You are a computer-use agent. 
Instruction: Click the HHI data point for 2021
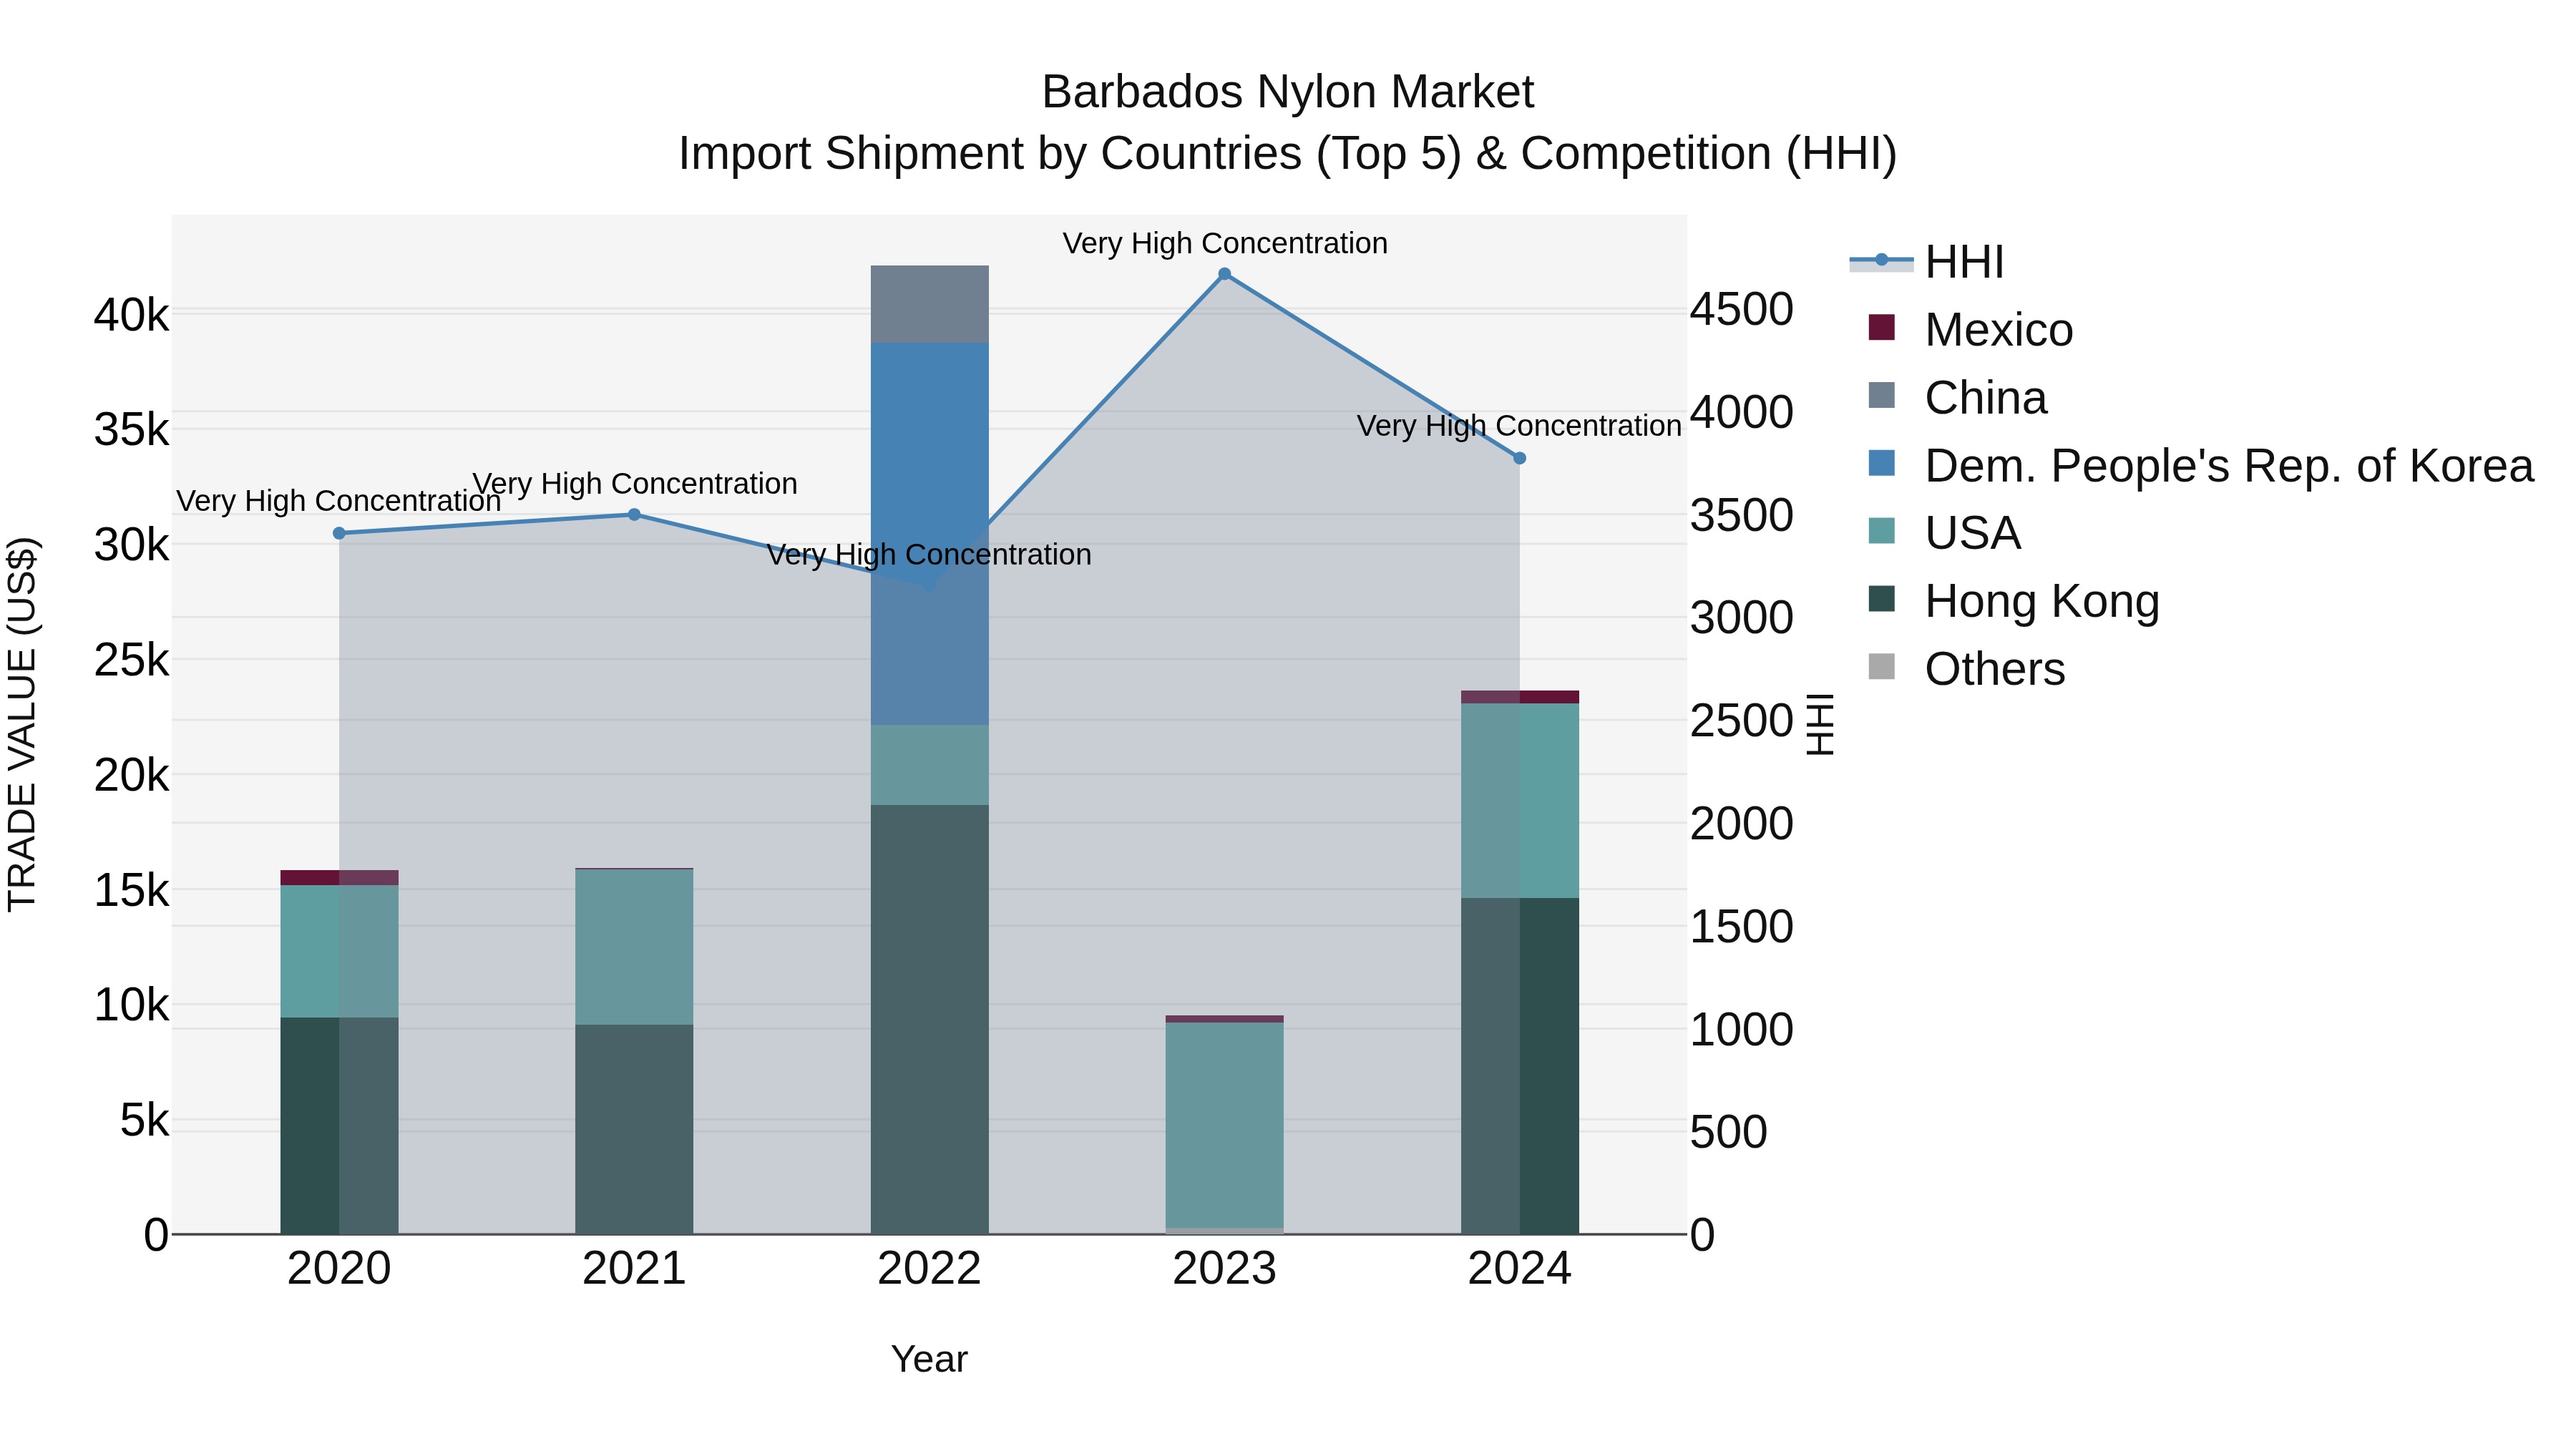(x=634, y=515)
